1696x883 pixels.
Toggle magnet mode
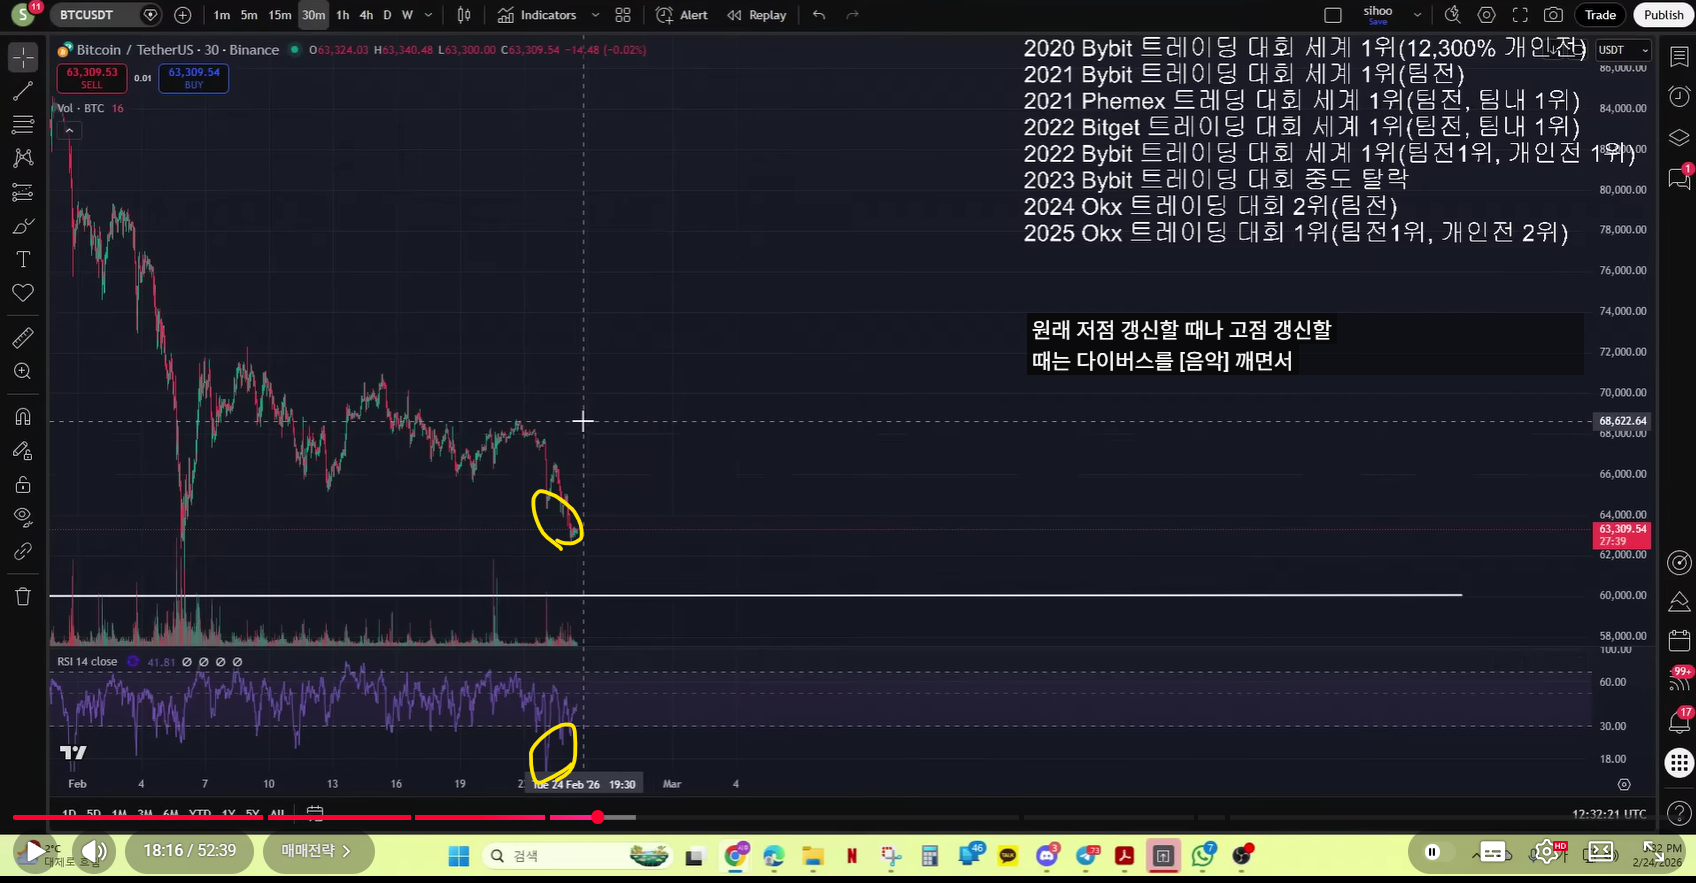click(23, 416)
